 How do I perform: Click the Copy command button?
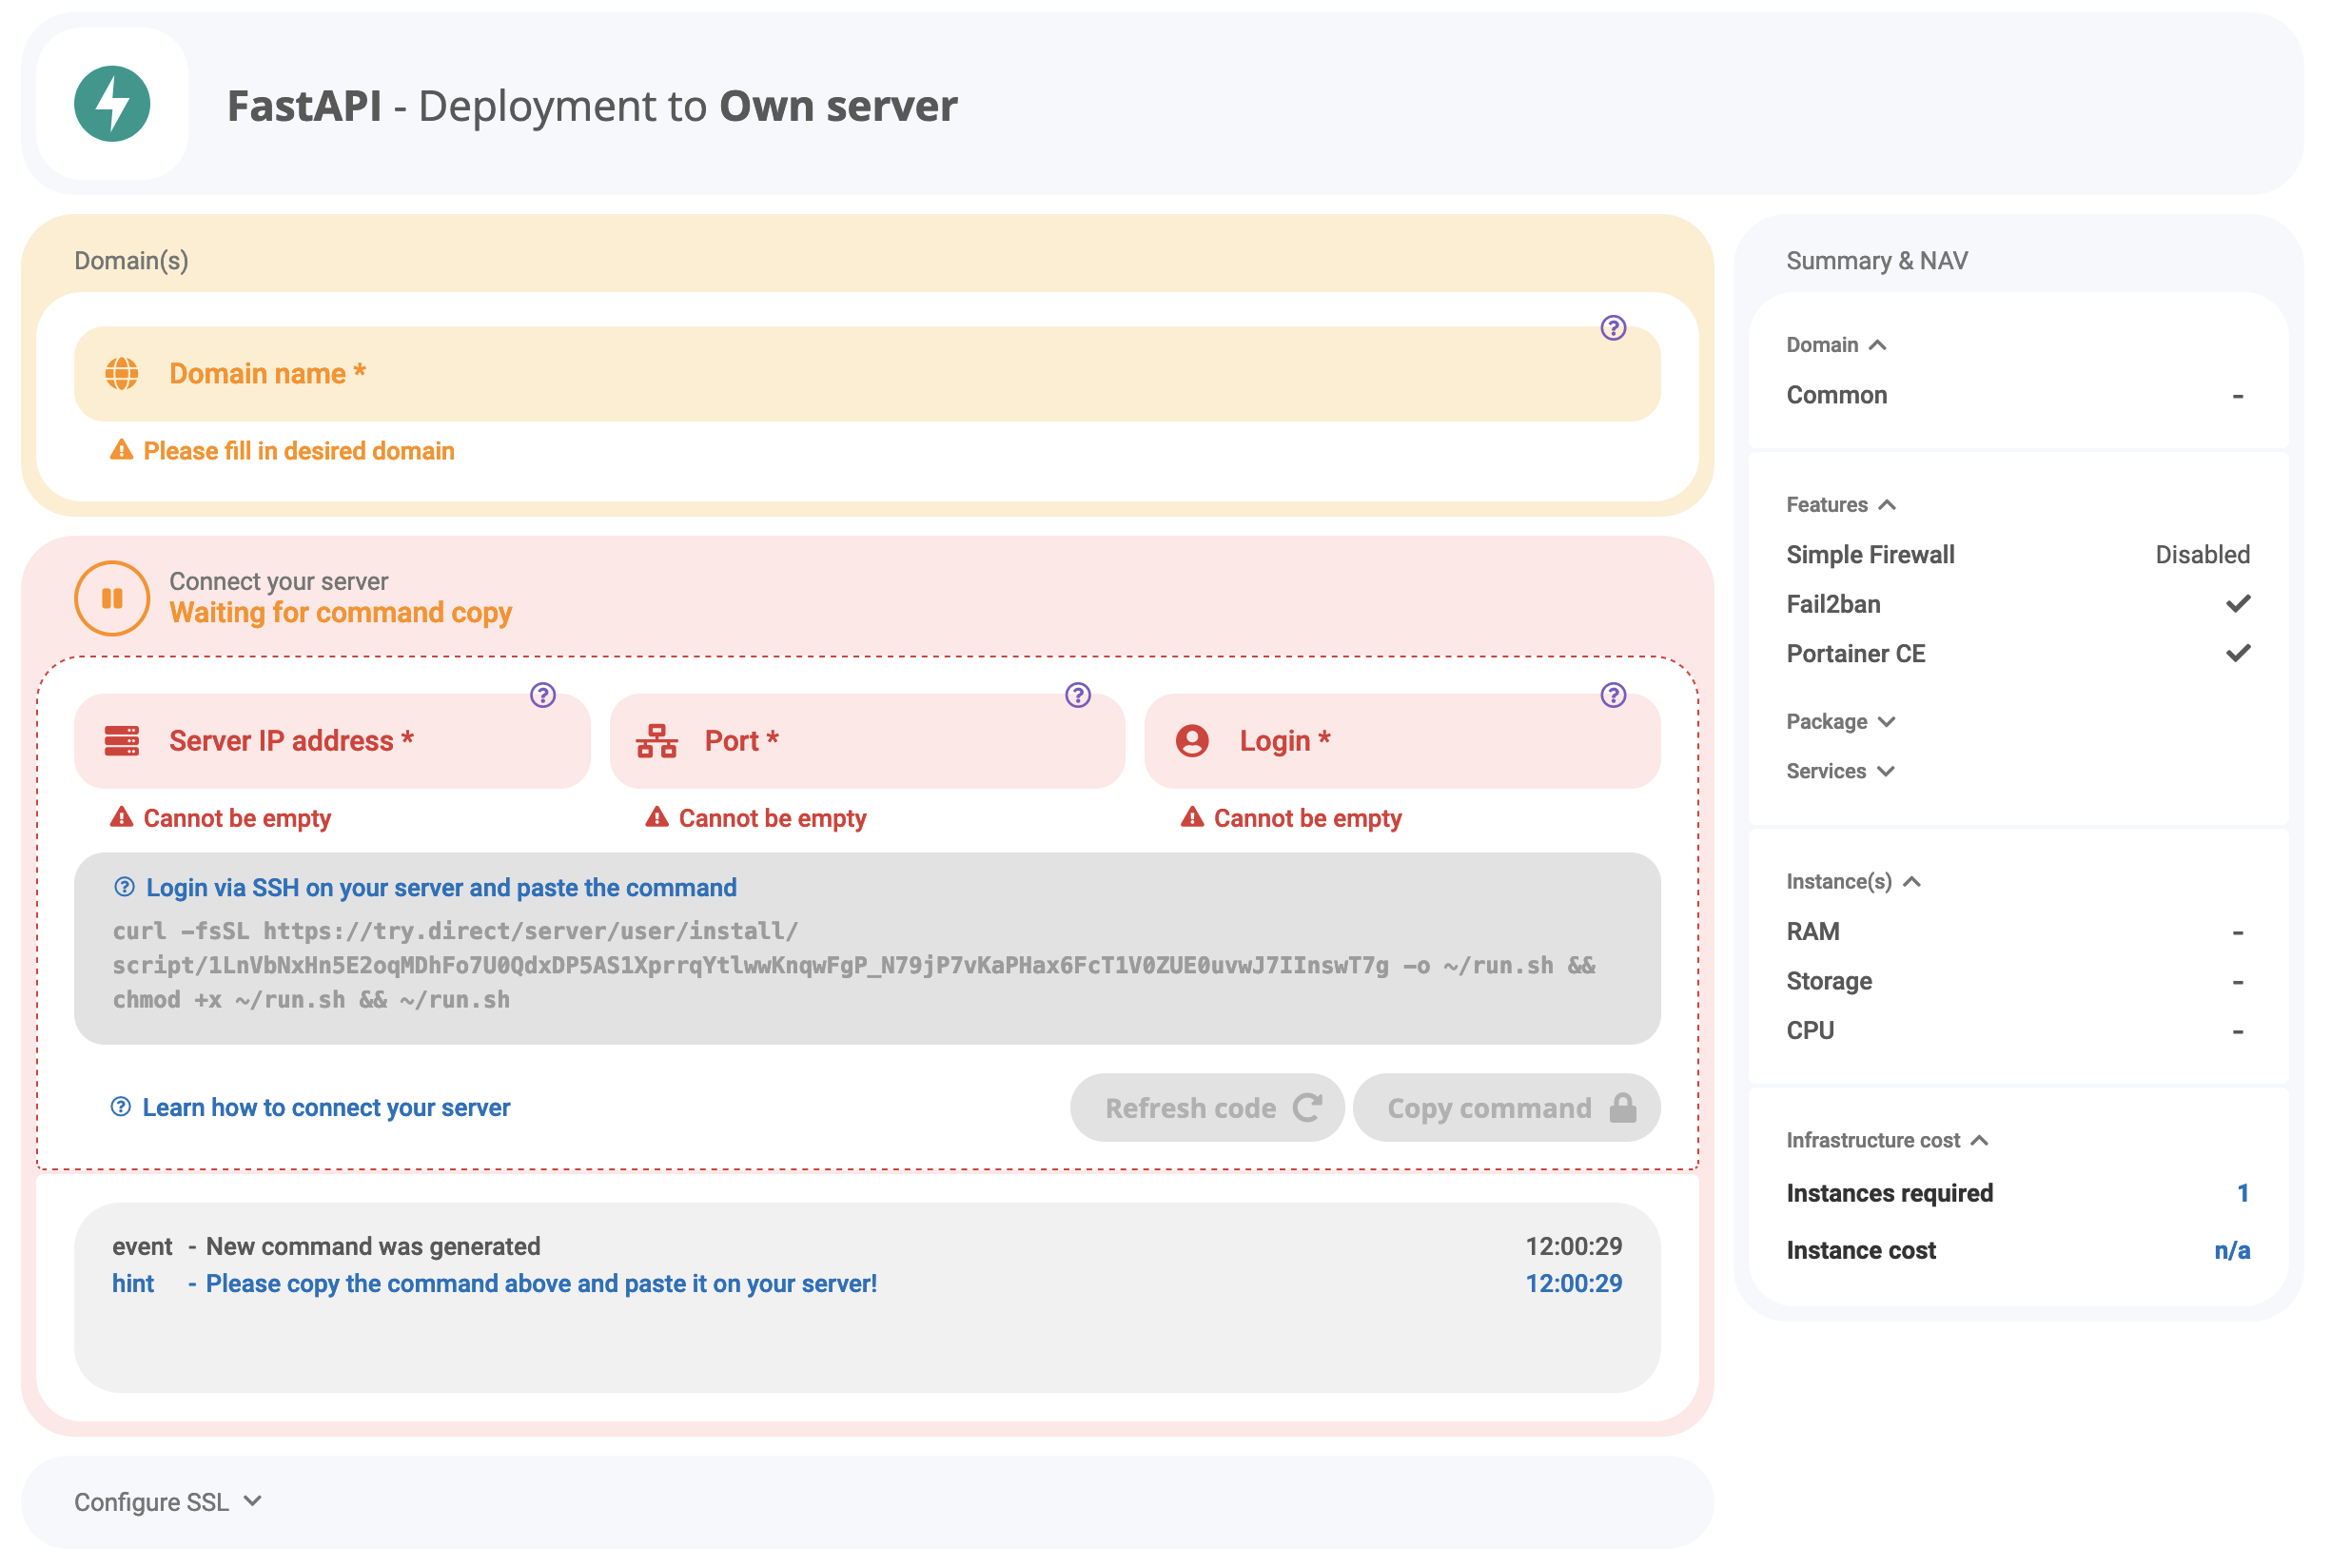point(1506,1108)
